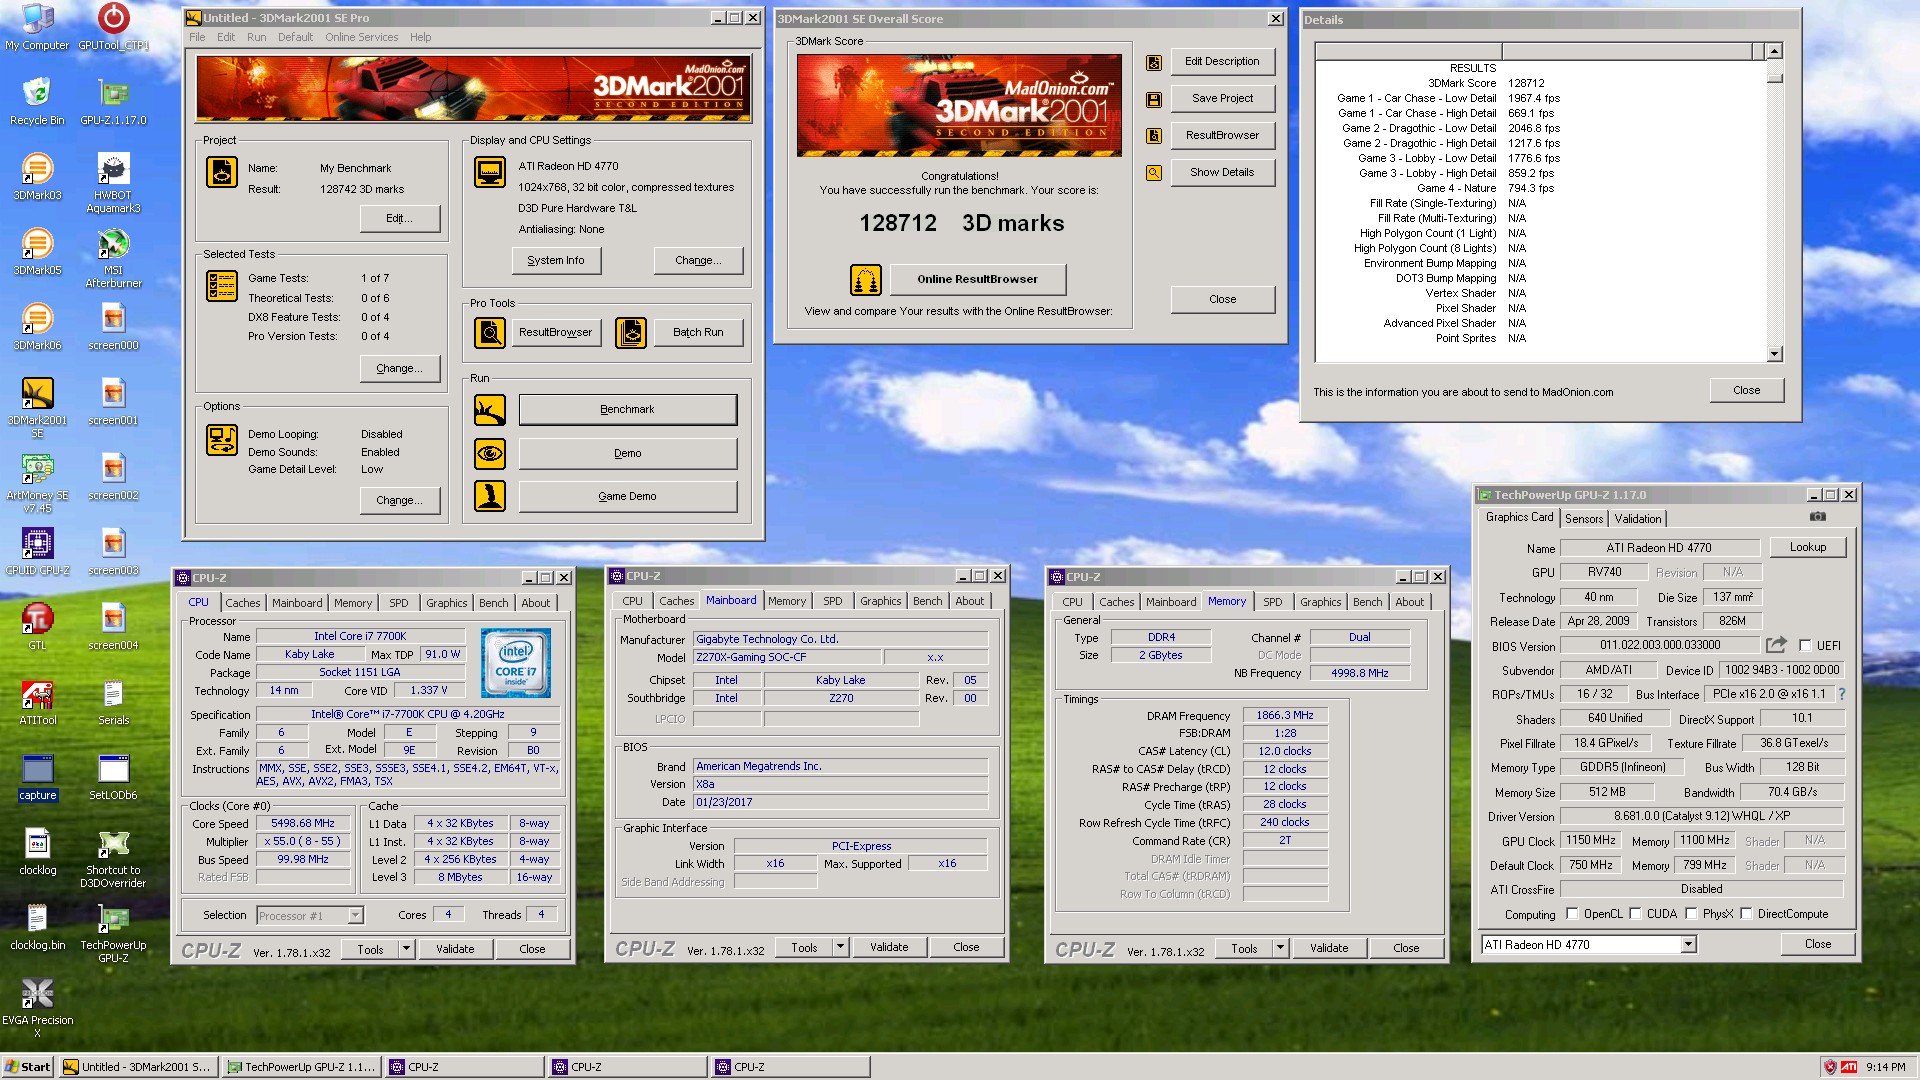Click the ResultBrowser magnifier icon in Pro Tools
This screenshot has height=1080, width=1920.
tap(489, 332)
